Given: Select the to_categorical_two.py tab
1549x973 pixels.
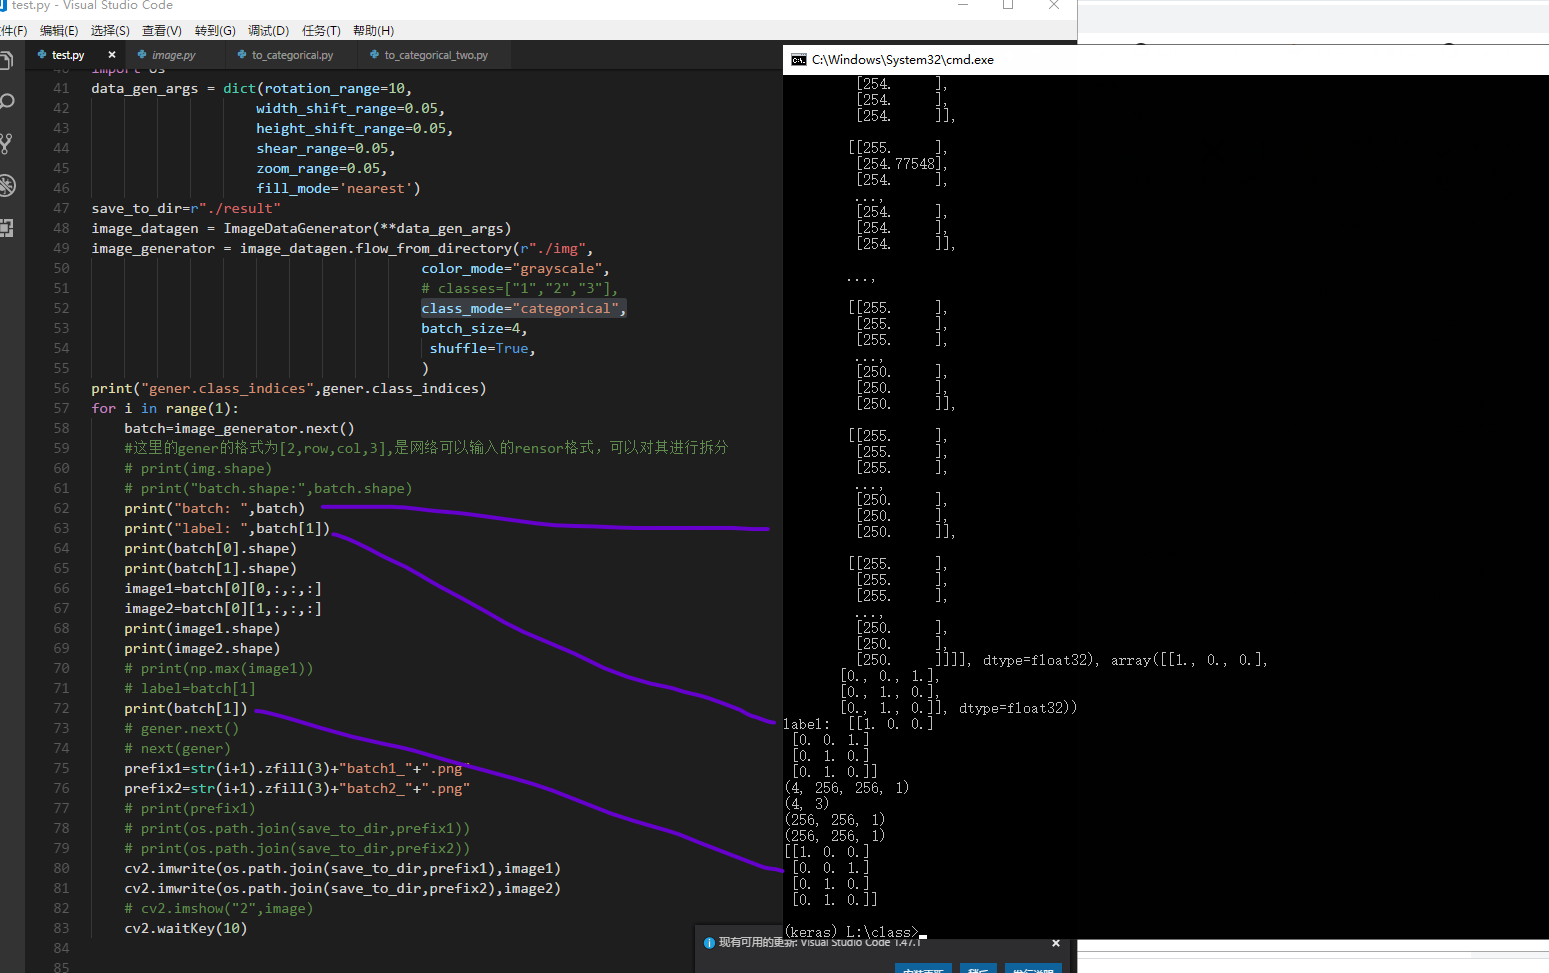Looking at the screenshot, I should click(434, 55).
